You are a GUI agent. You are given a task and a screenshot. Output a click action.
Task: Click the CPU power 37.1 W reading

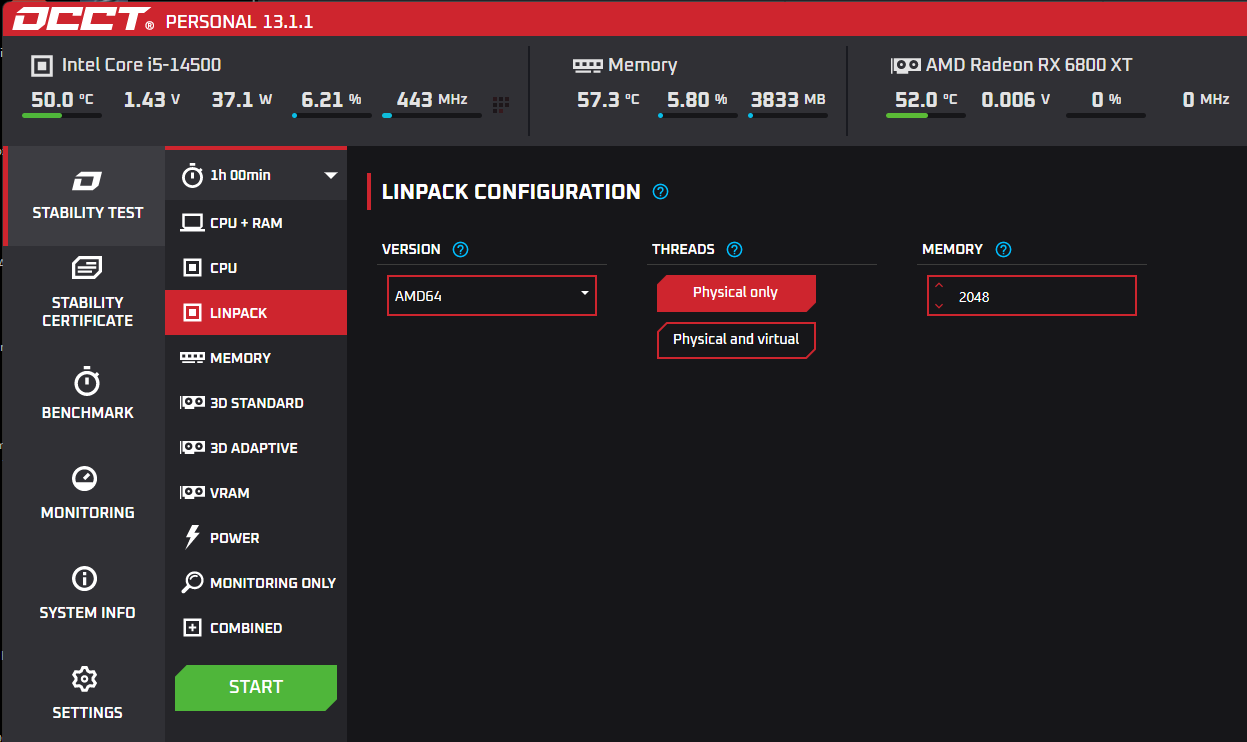(241, 100)
